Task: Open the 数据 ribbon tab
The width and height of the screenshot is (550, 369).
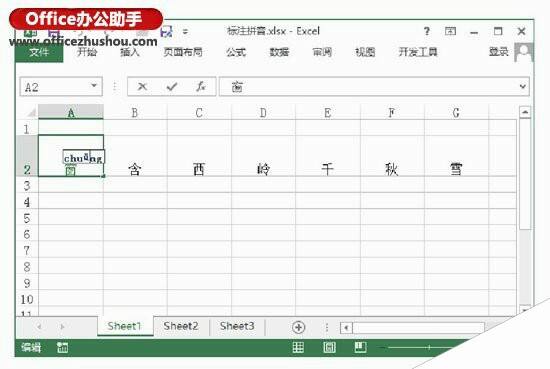Action: (x=279, y=52)
